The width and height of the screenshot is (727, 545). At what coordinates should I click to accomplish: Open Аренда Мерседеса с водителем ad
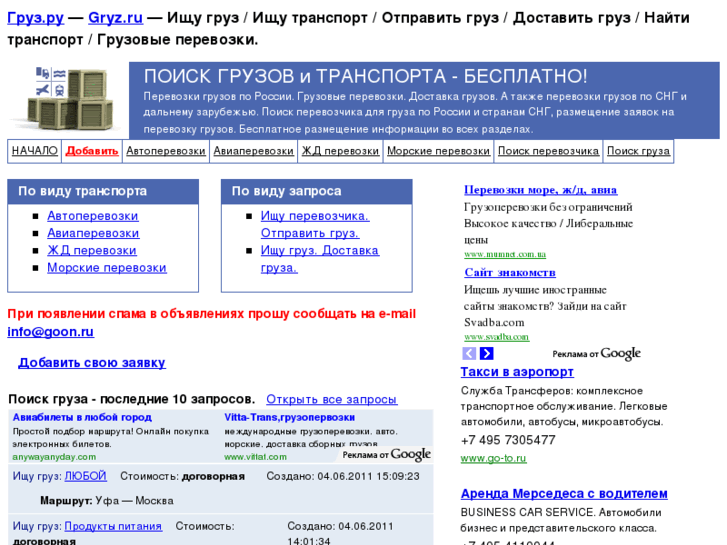564,494
